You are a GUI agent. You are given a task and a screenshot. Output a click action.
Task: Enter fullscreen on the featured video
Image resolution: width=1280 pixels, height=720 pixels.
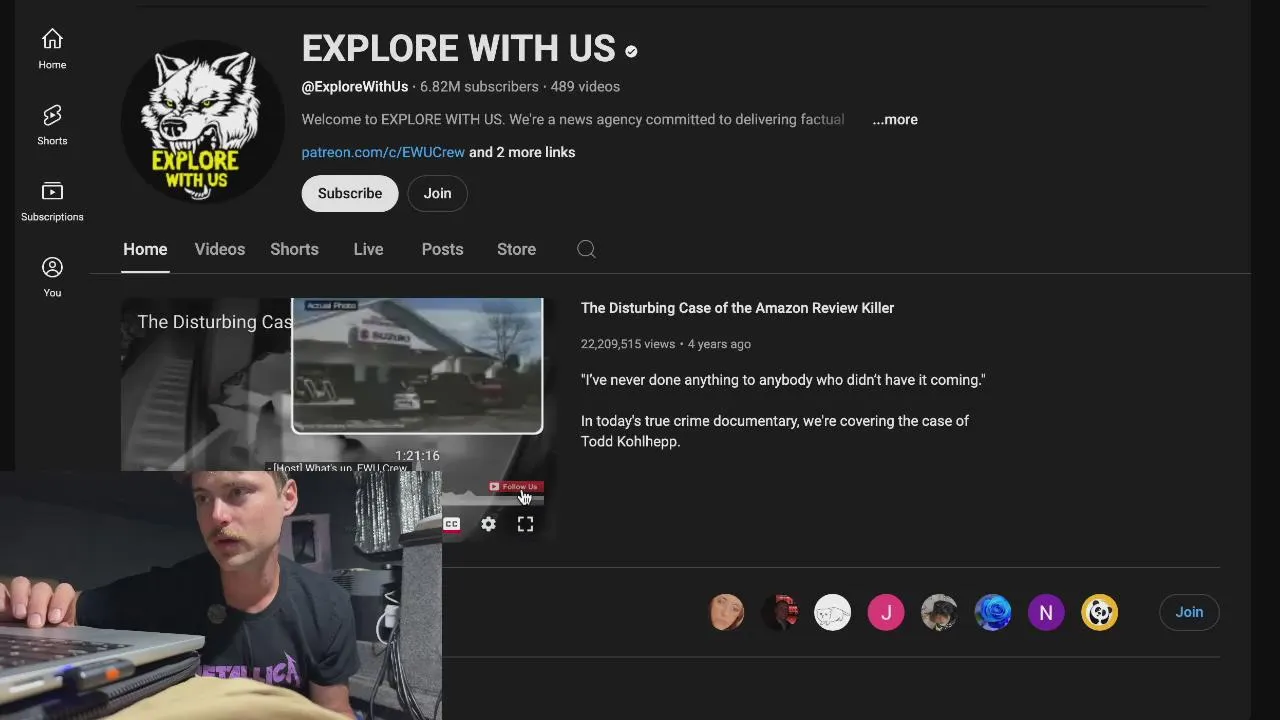coord(525,524)
